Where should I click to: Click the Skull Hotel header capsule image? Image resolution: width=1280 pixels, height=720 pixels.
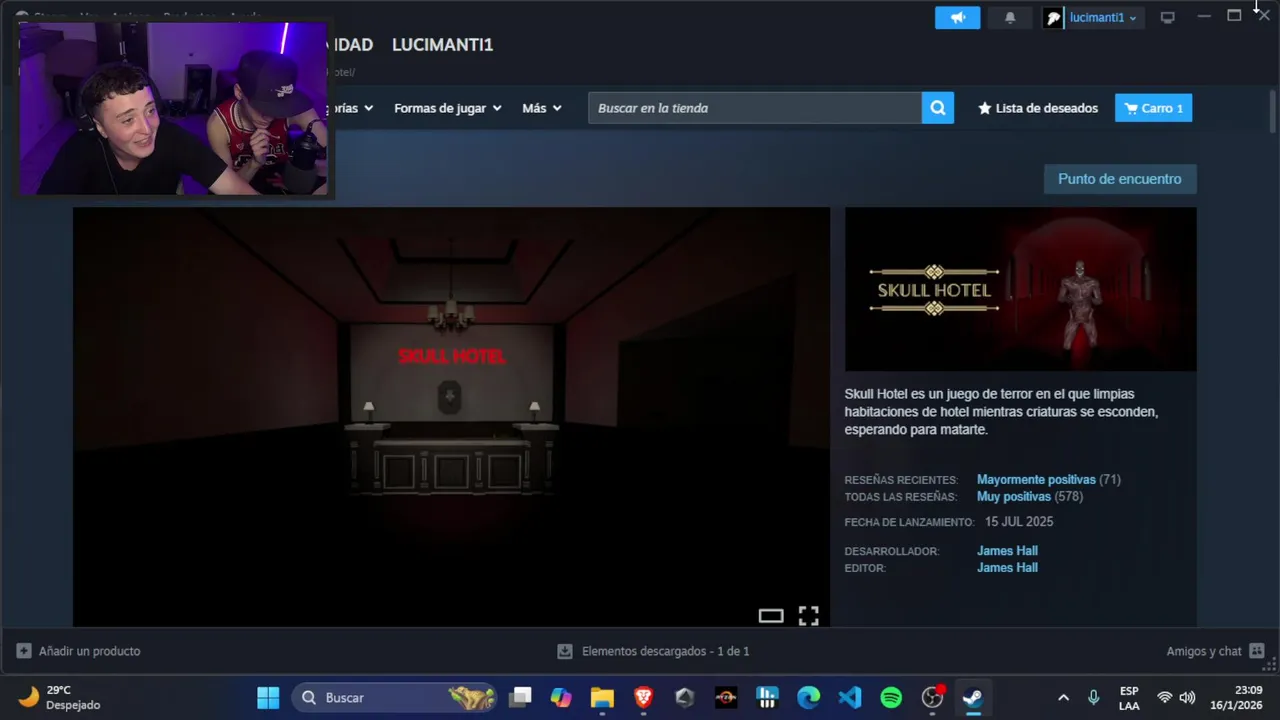point(1020,289)
